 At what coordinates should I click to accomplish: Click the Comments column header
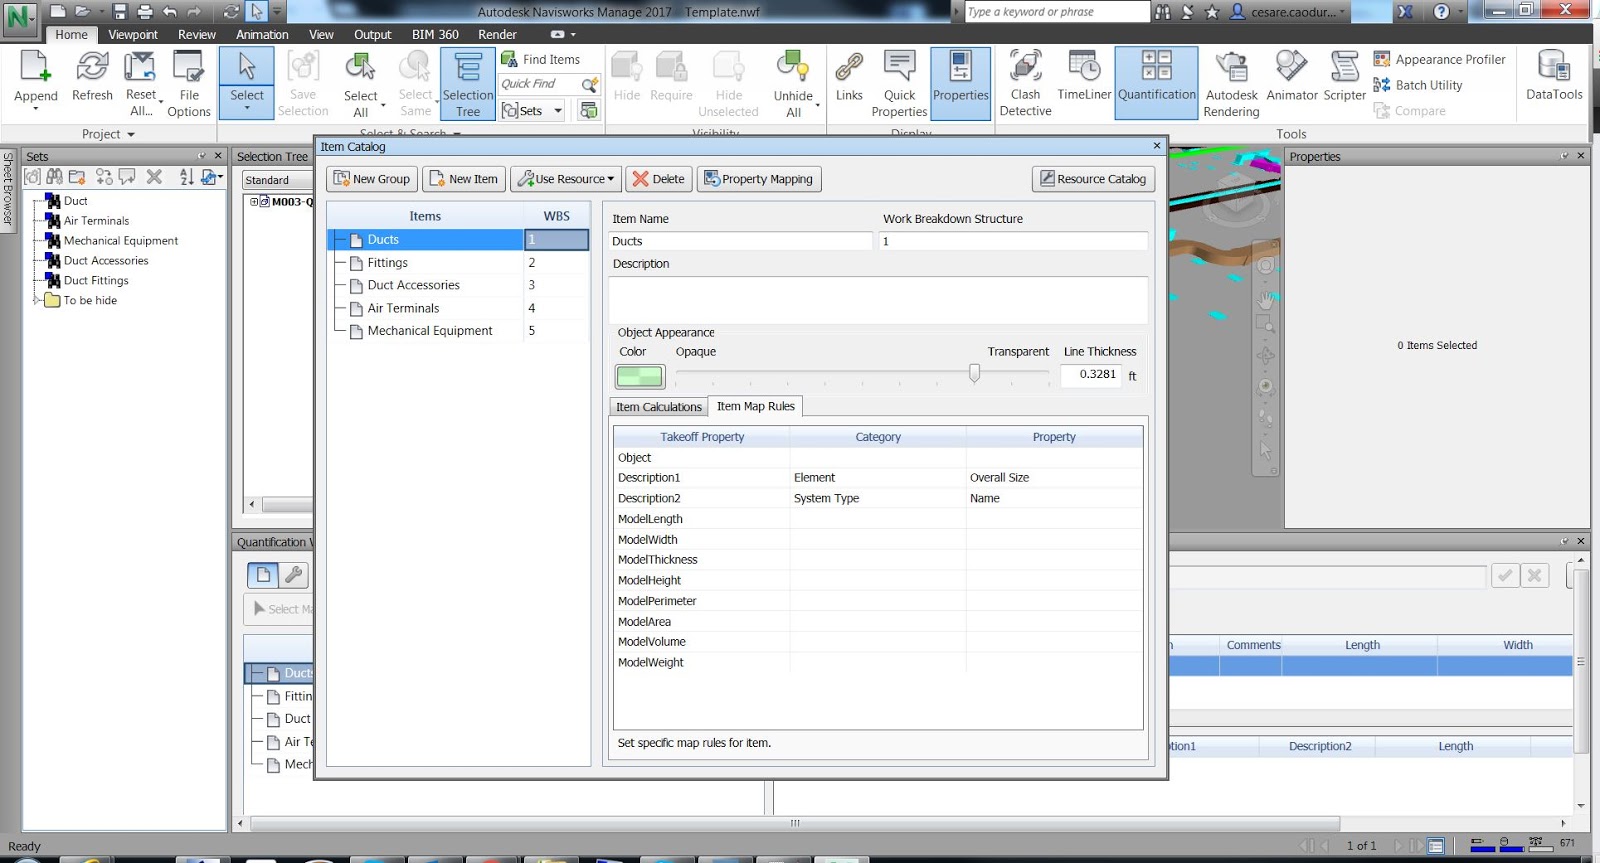point(1253,645)
